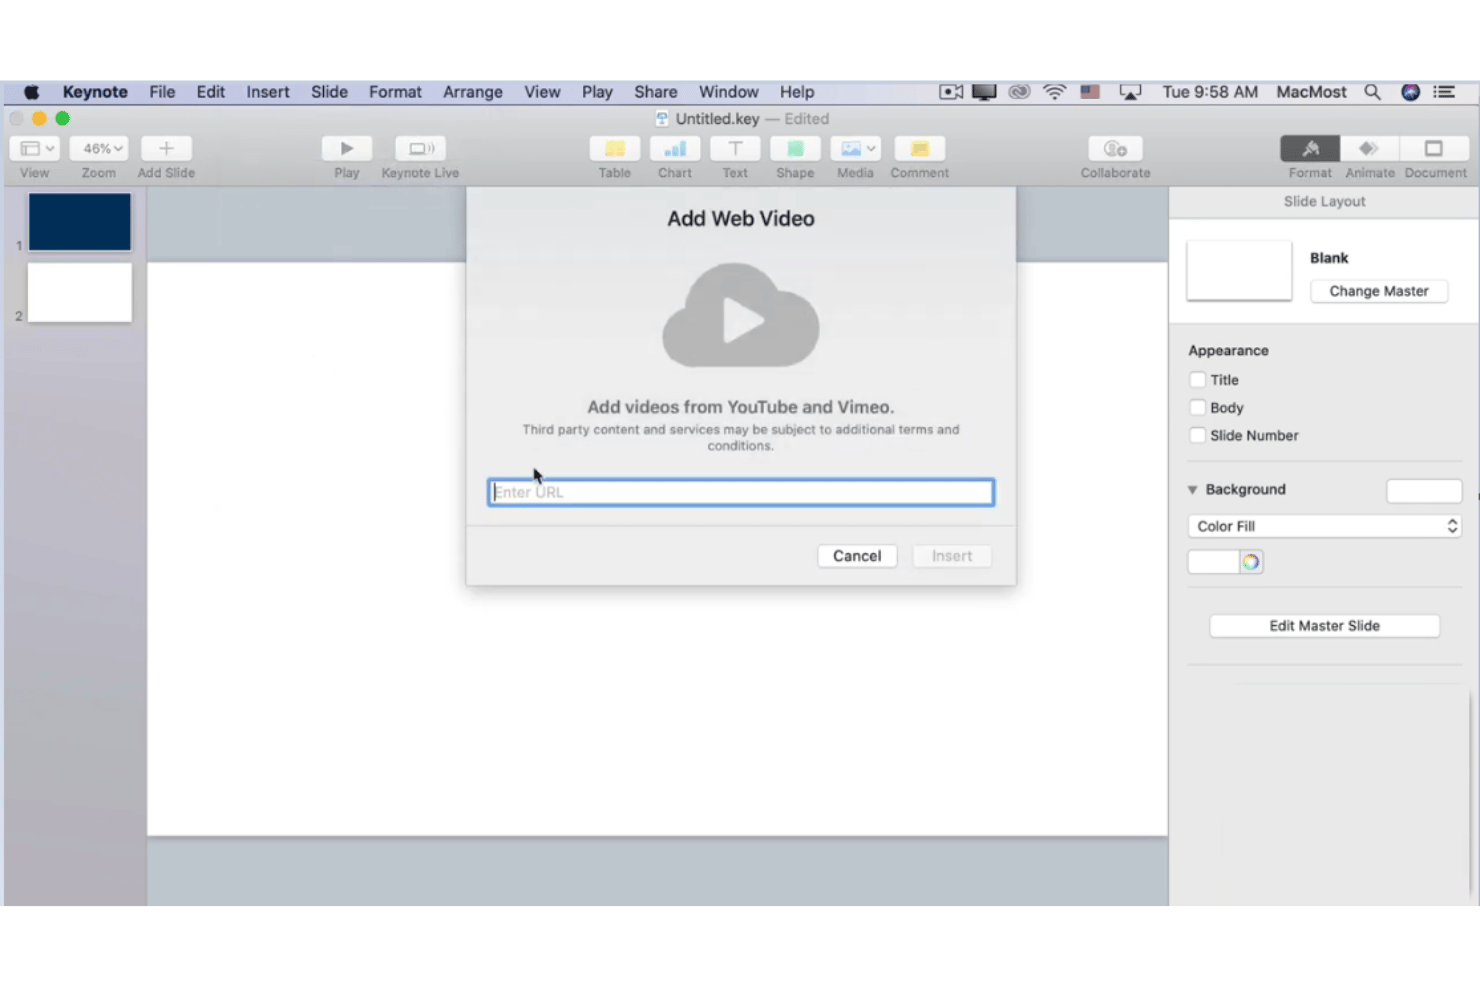1480x987 pixels.
Task: Open the Insert menu
Action: click(x=268, y=92)
